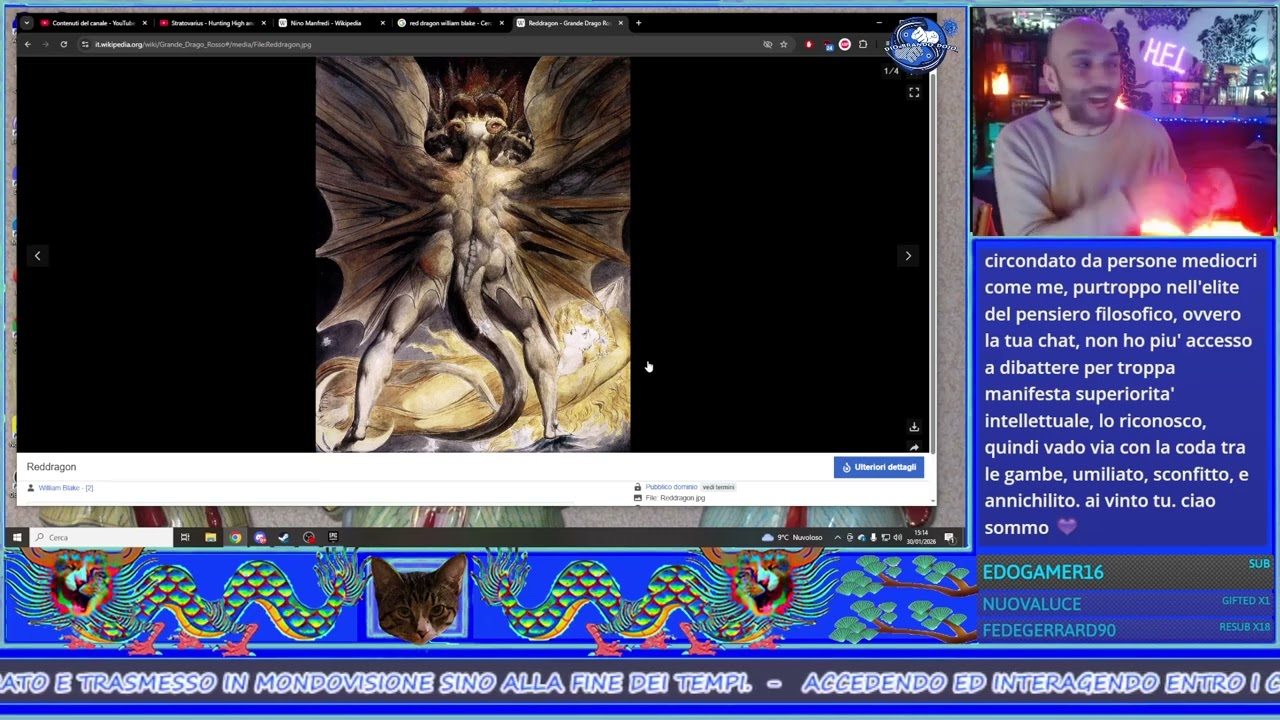The width and height of the screenshot is (1280, 720).
Task: Enter fullscreen in the media viewer
Action: (x=914, y=92)
